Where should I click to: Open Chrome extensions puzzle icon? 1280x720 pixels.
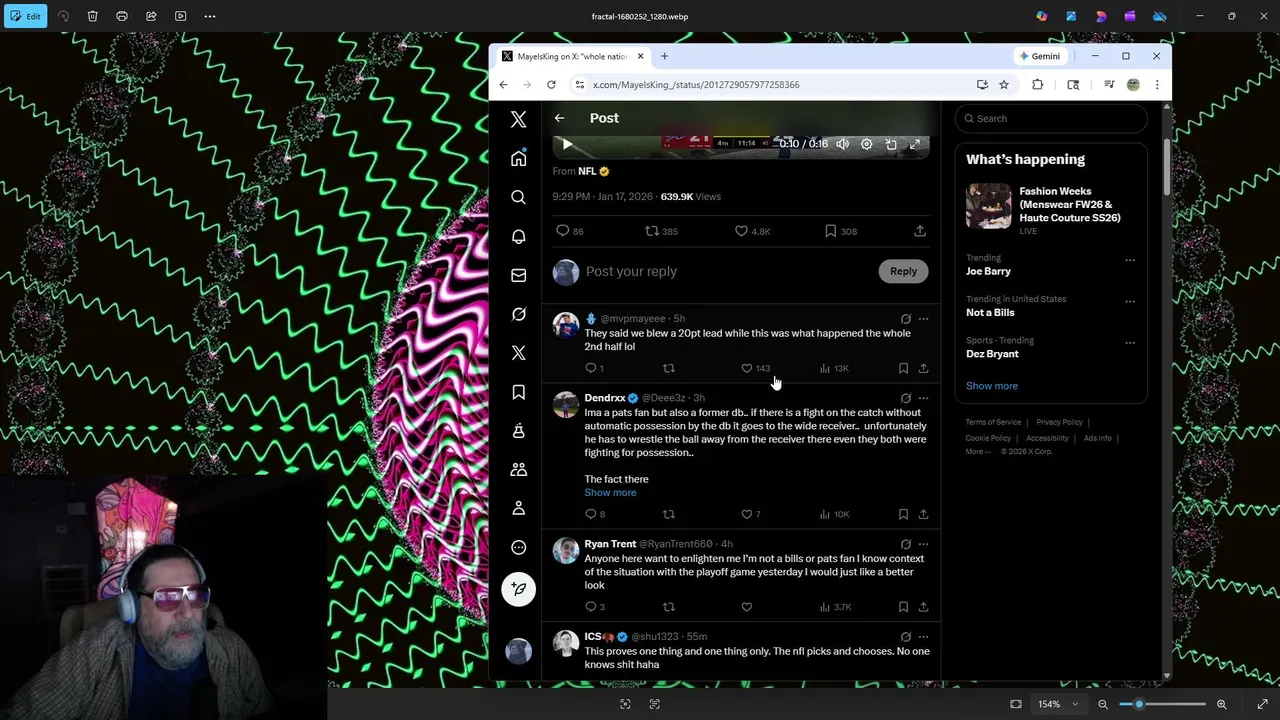click(x=1037, y=85)
